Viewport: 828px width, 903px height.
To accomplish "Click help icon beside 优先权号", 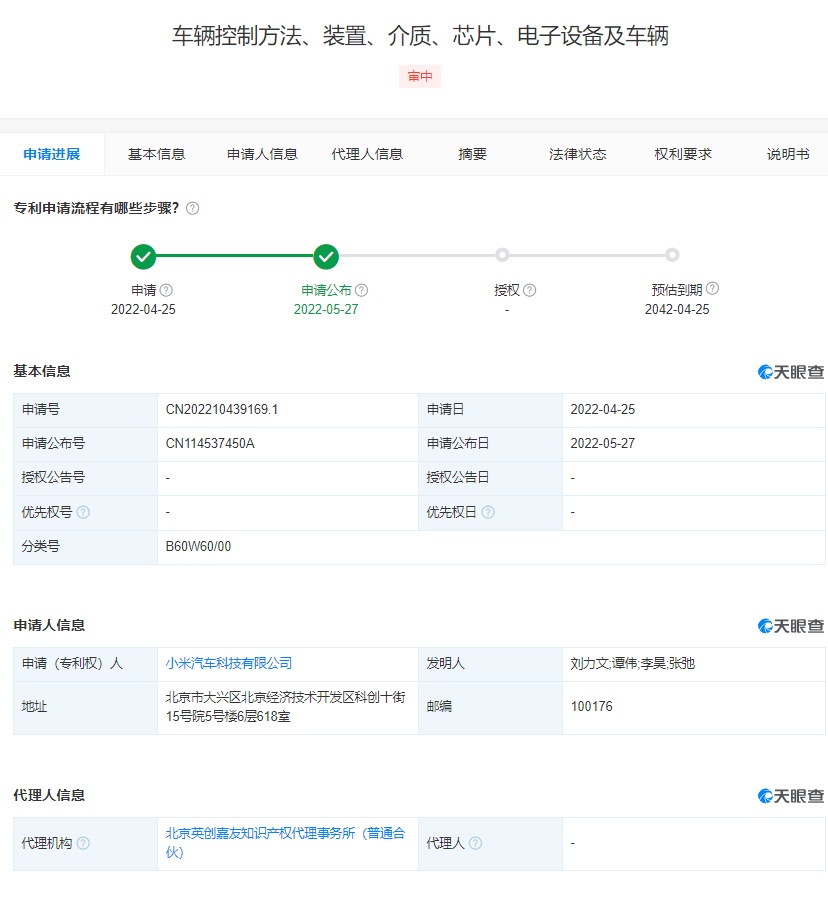I will tap(83, 512).
